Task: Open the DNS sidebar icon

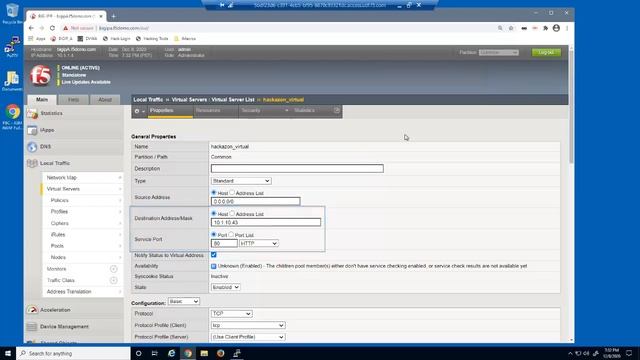Action: [x=32, y=147]
